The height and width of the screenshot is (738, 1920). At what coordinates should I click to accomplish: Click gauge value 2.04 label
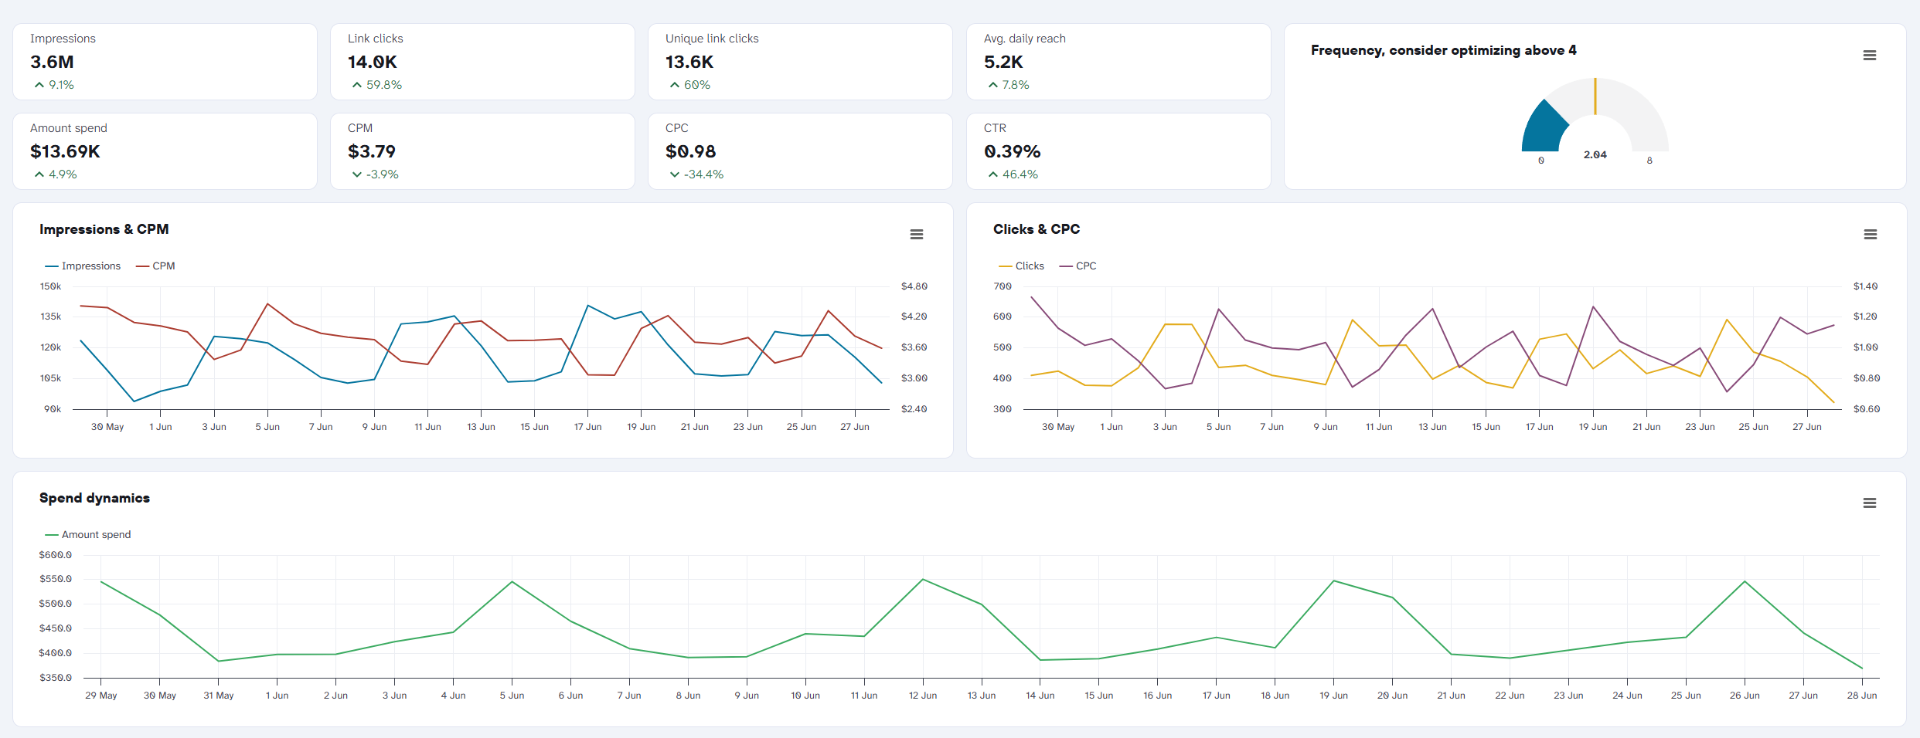coord(1595,155)
